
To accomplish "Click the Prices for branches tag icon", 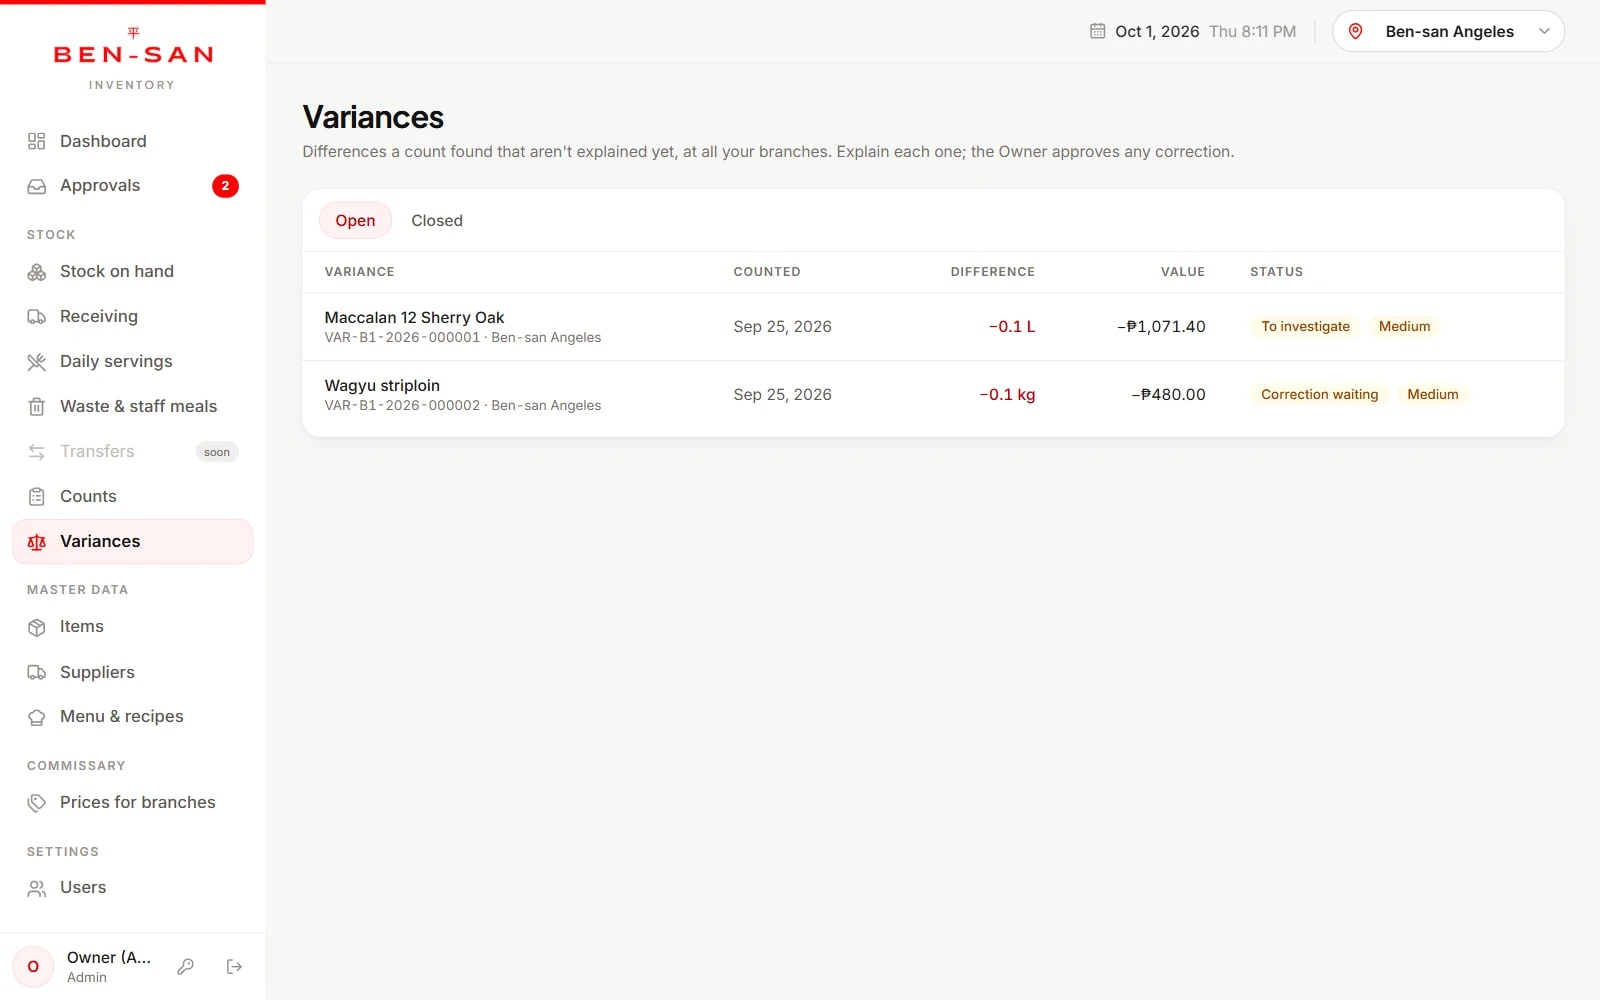I will (x=37, y=803).
